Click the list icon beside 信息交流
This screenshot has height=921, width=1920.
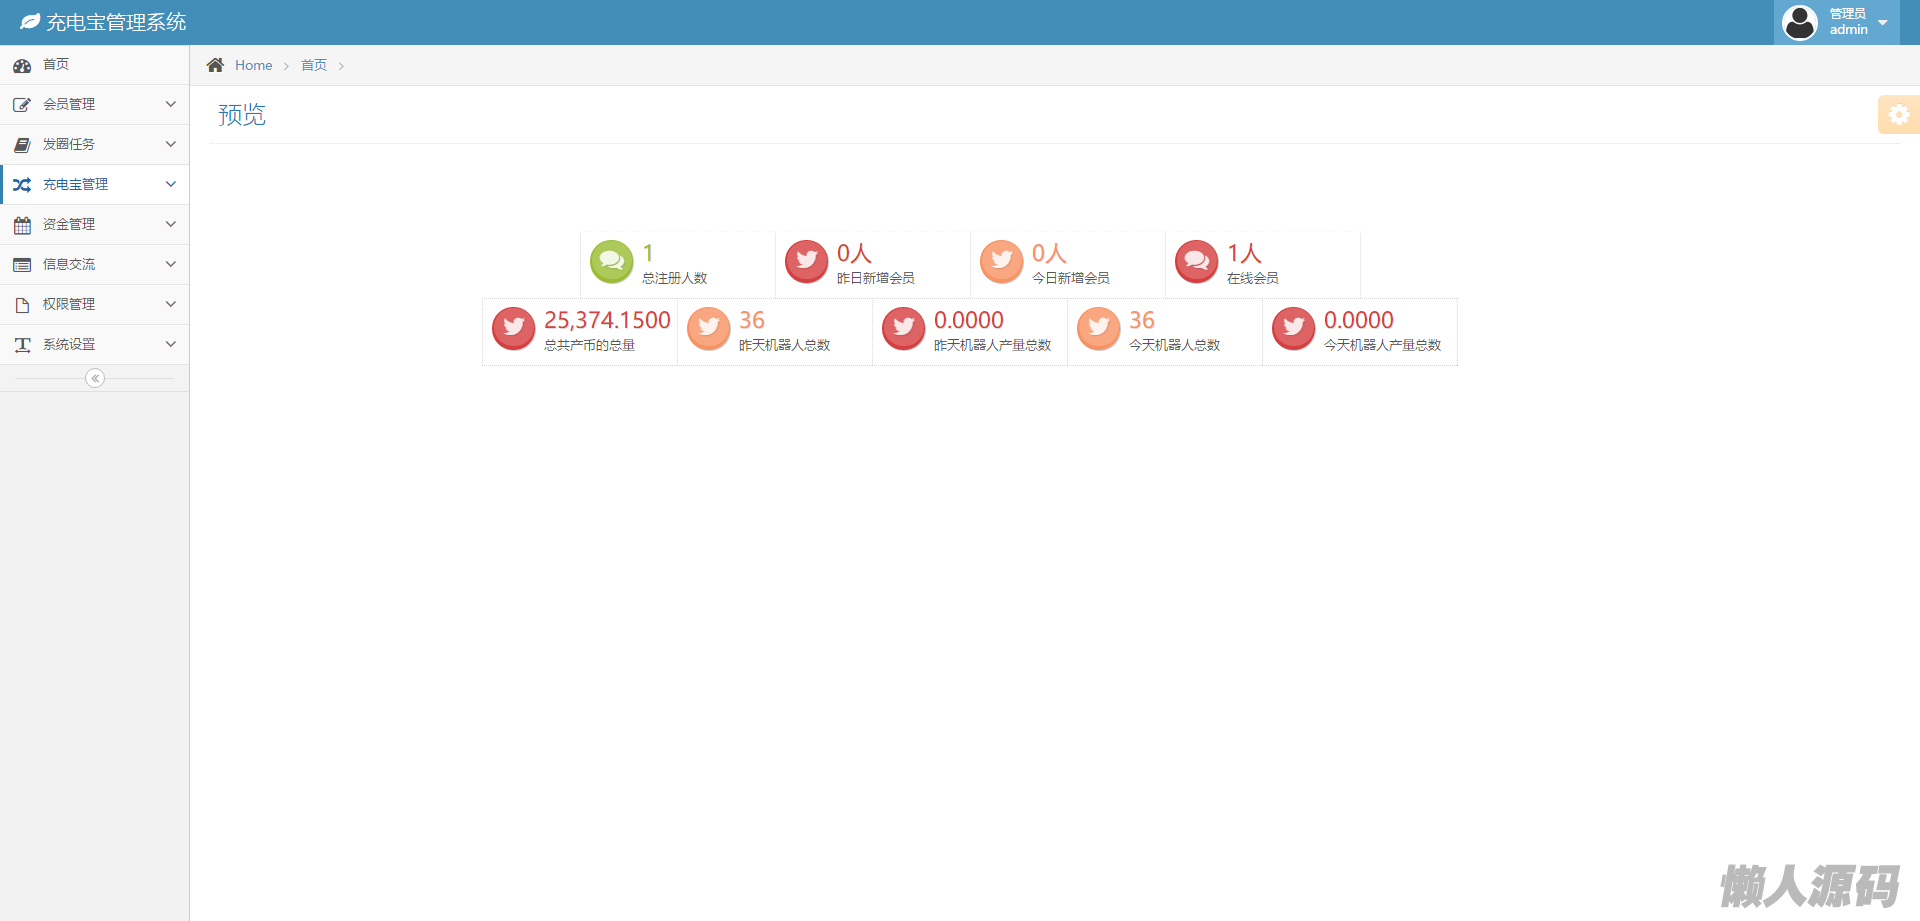pos(22,265)
